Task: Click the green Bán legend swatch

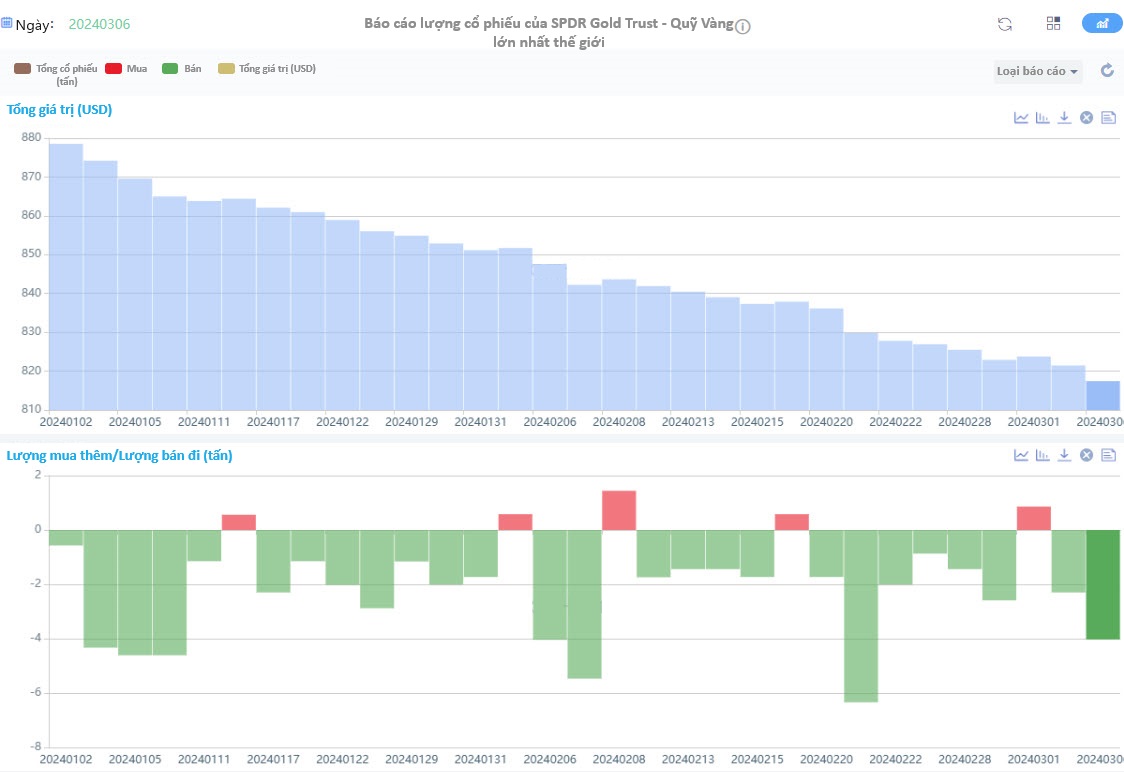Action: [170, 69]
